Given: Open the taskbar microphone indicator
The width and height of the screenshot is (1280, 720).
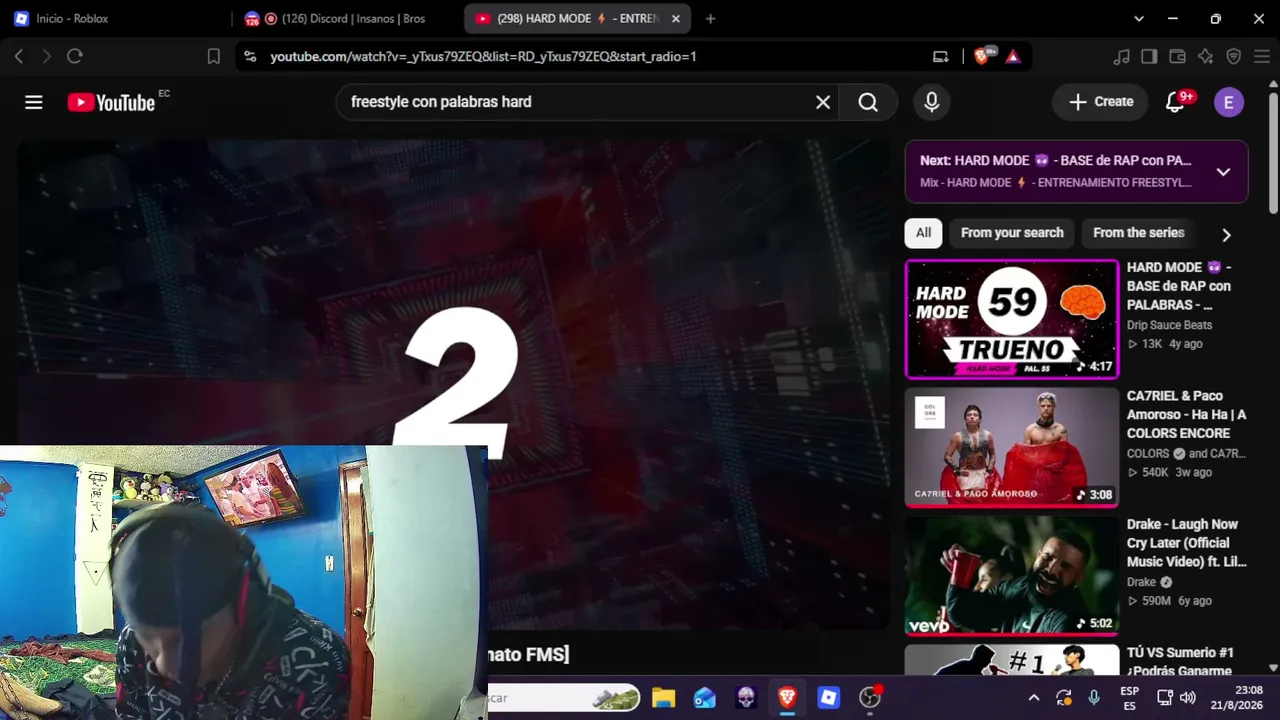Looking at the screenshot, I should (1094, 698).
